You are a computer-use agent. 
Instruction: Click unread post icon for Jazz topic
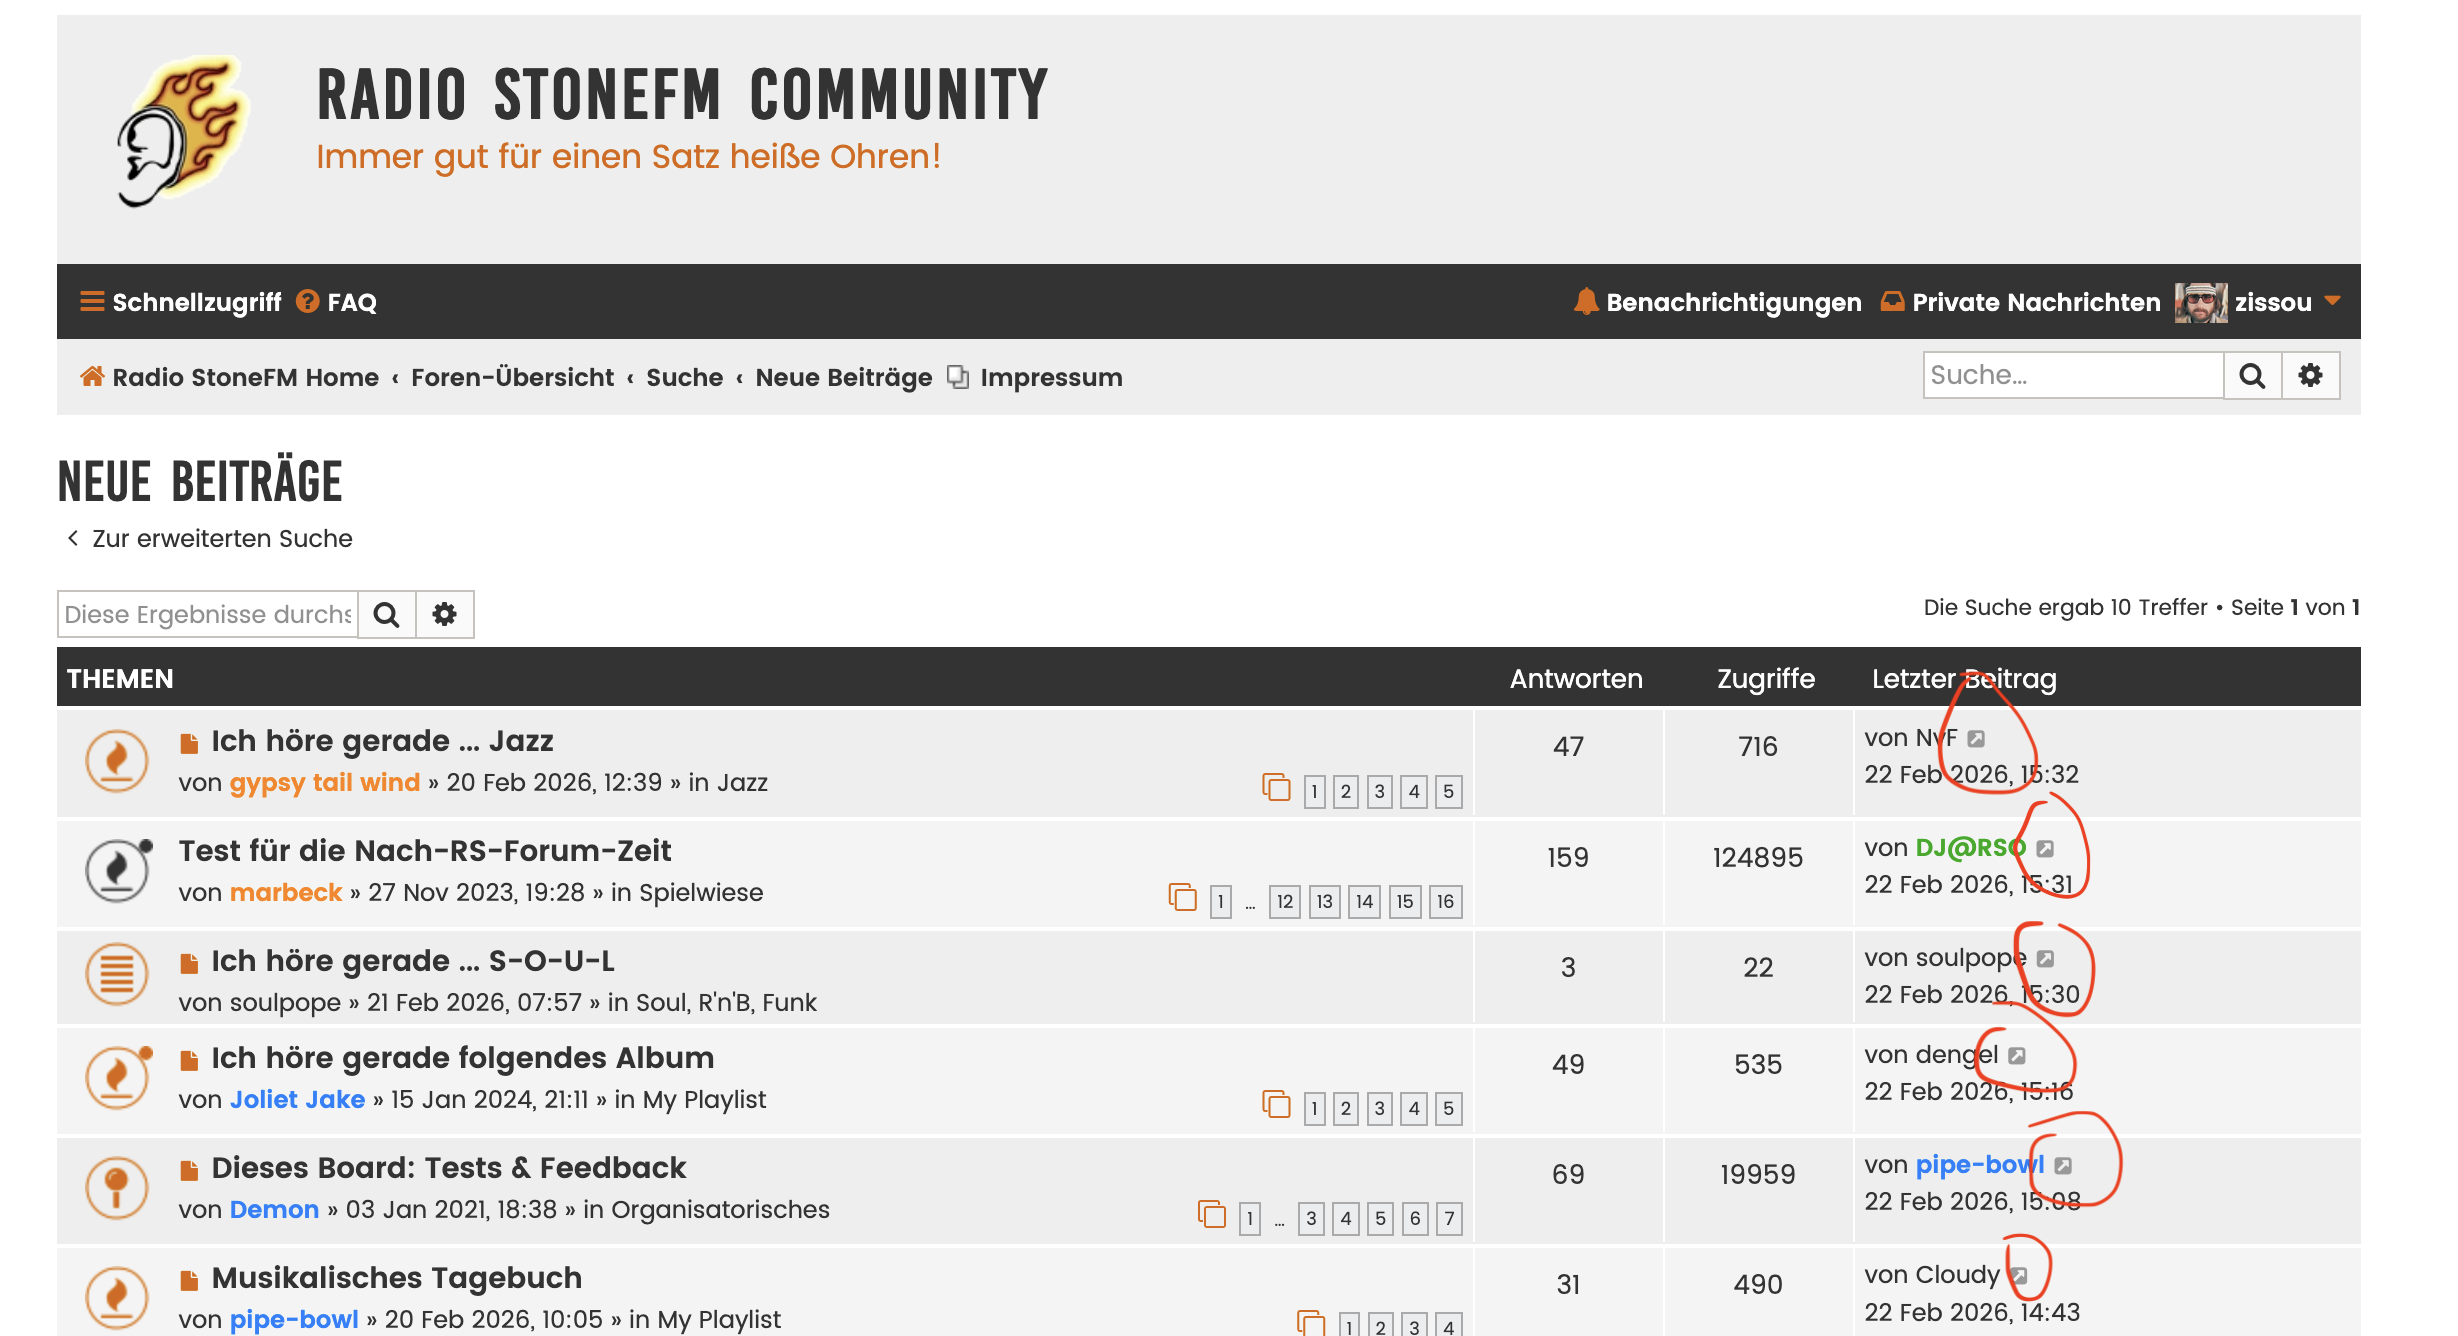189,743
